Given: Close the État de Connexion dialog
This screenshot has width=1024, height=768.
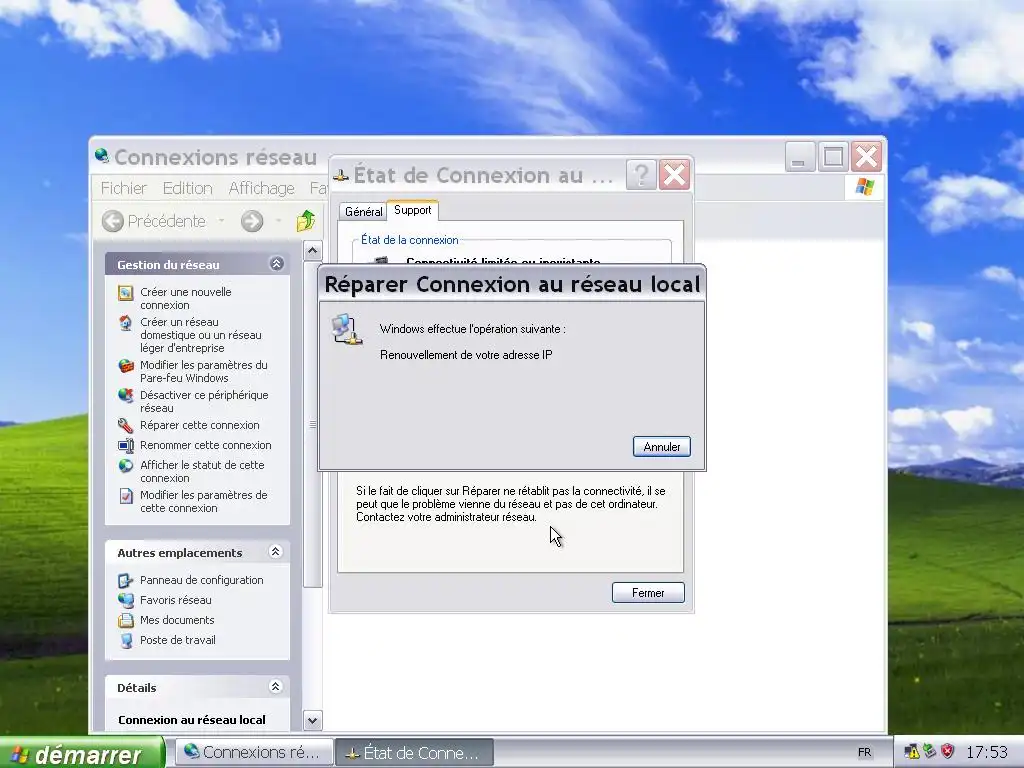Looking at the screenshot, I should pos(674,175).
